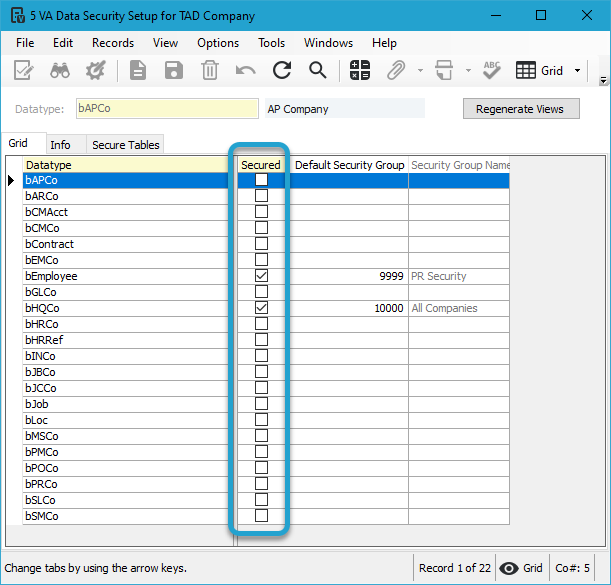Viewport: 611px width, 585px height.
Task: Click the Grid view table icon
Action: tap(526, 71)
